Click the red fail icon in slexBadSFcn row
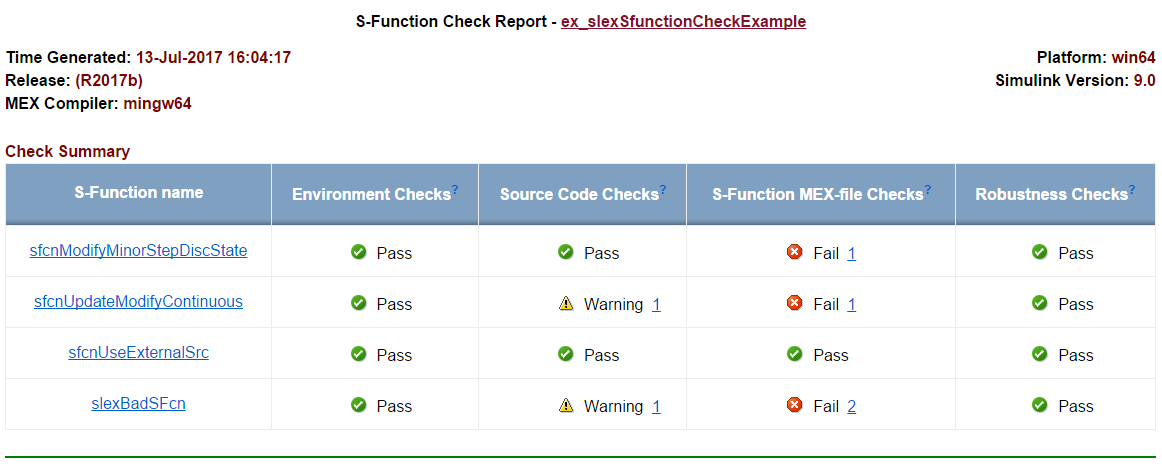 pyautogui.click(x=795, y=405)
